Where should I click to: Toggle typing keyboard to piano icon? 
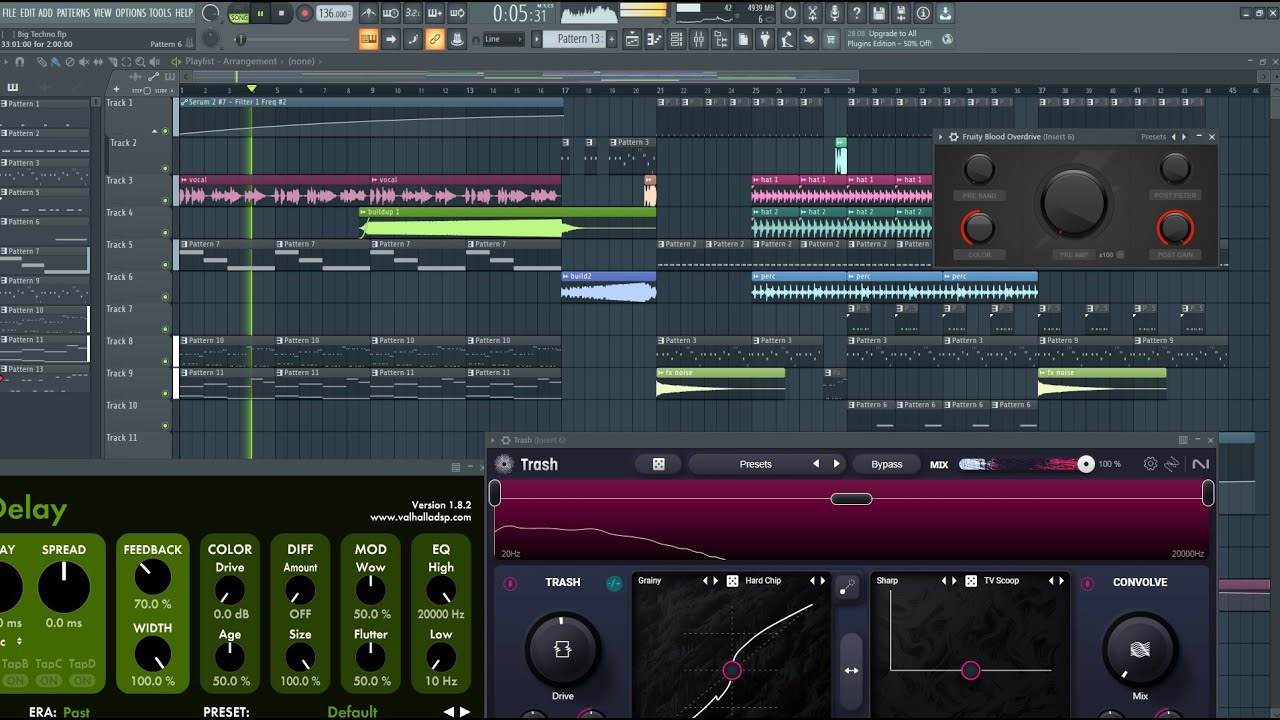click(368, 39)
